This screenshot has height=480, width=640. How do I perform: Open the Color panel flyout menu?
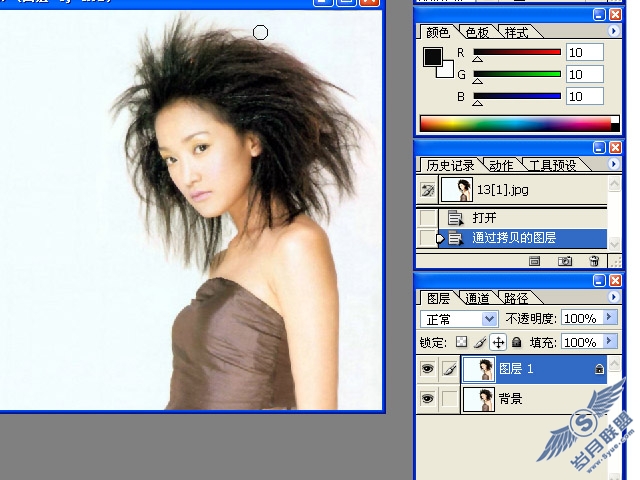point(613,31)
